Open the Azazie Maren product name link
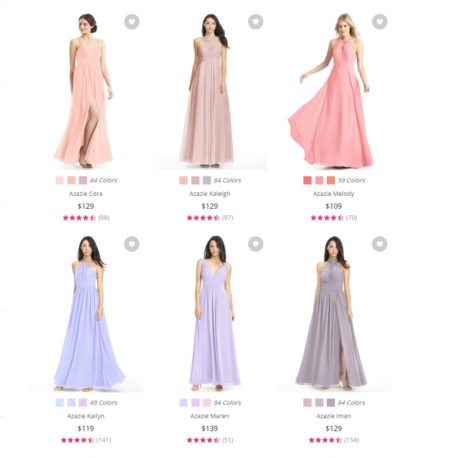The height and width of the screenshot is (458, 450). coord(210,416)
